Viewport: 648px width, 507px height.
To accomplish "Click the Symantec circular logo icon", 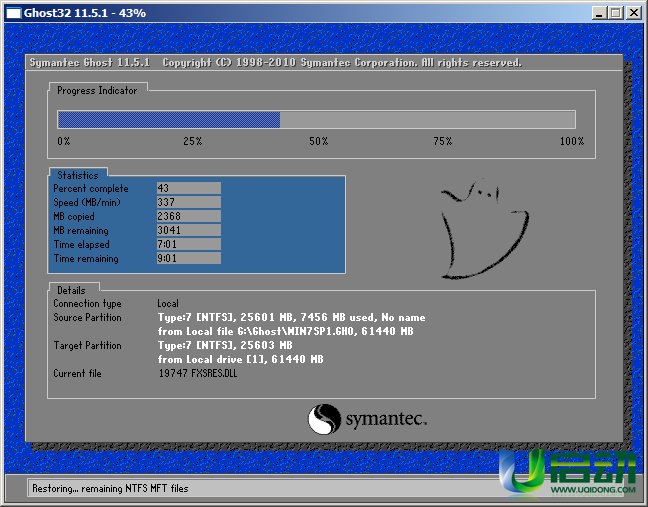I will [325, 418].
